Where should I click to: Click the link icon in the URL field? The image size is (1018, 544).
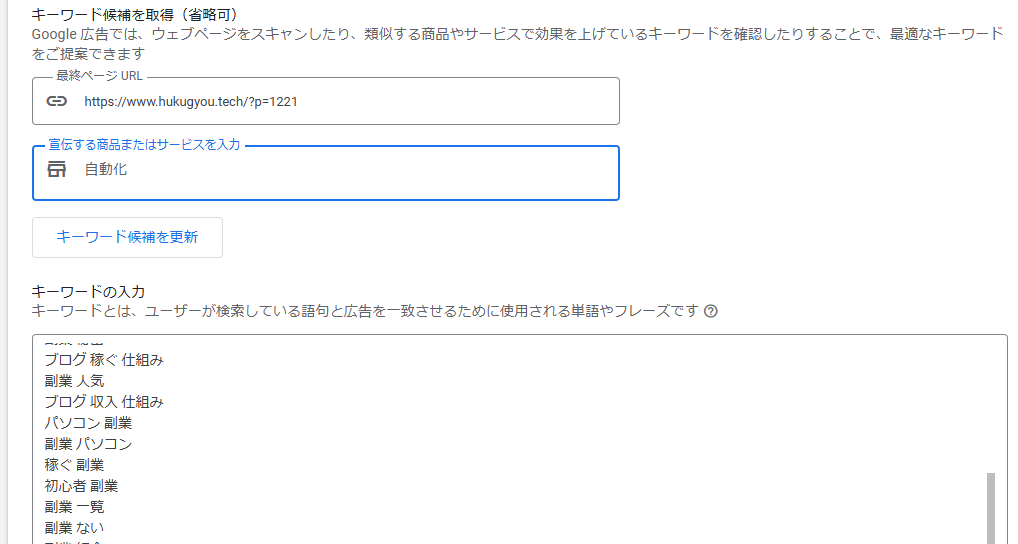pyautogui.click(x=57, y=101)
